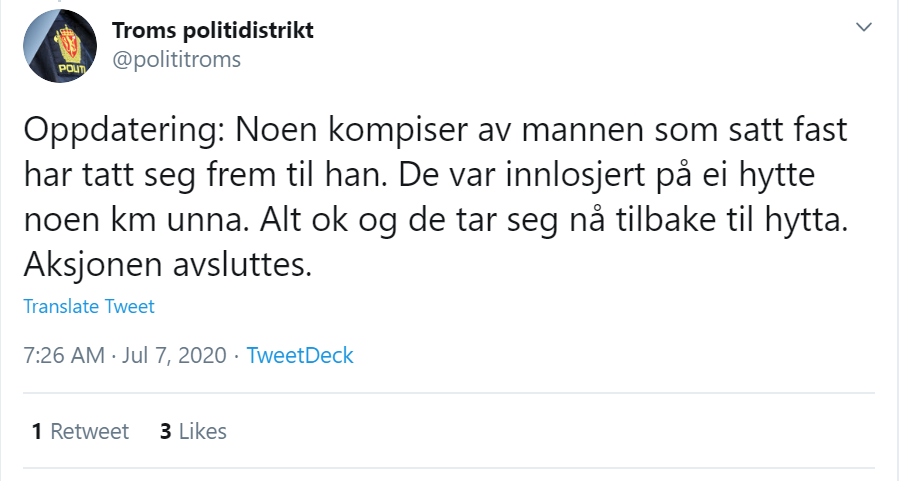Click the word Oppdatering in the tweet

(x=108, y=132)
